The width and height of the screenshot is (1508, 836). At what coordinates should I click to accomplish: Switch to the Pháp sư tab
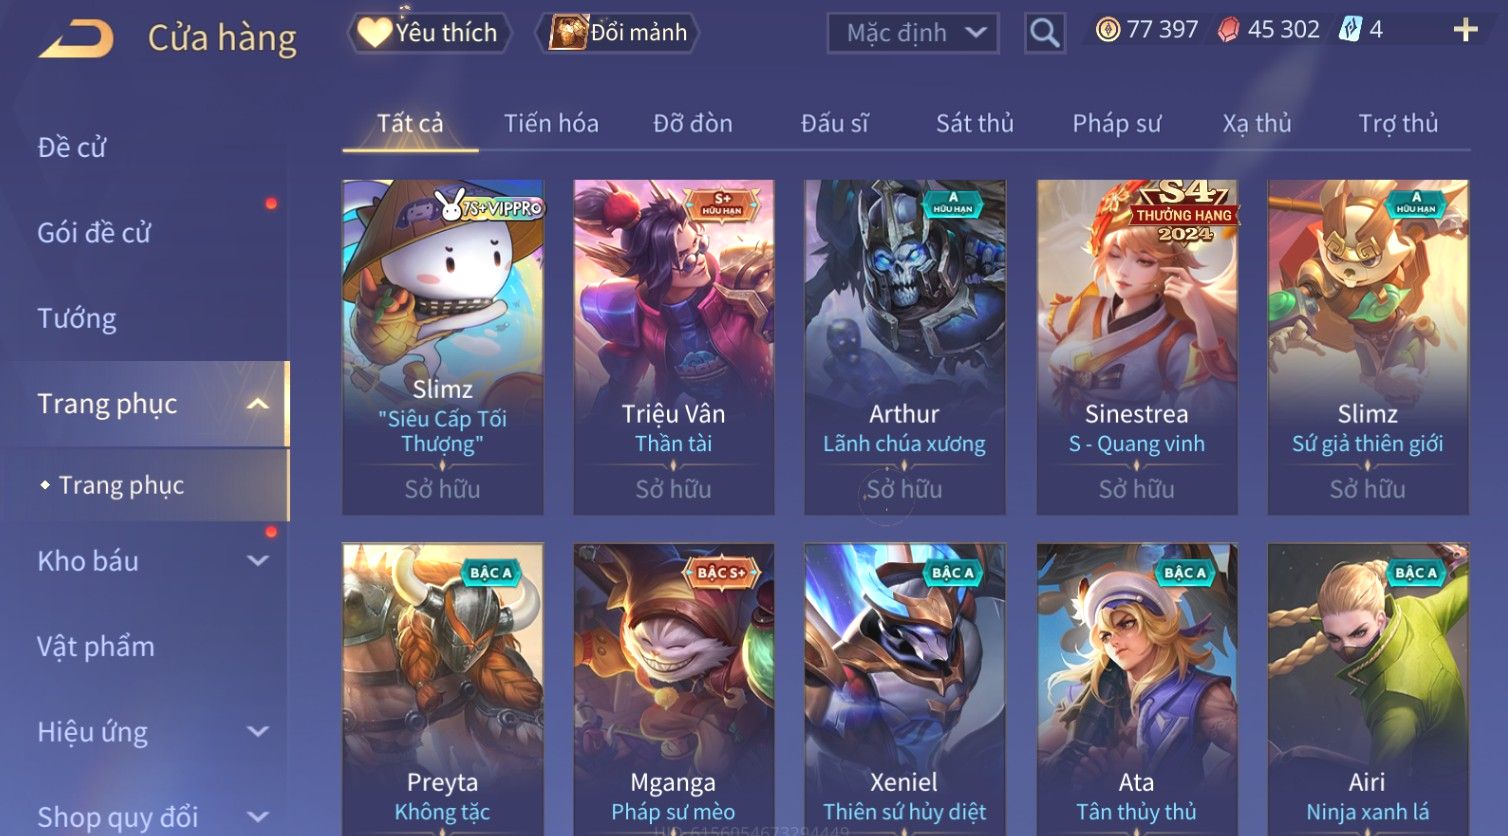coord(1116,123)
